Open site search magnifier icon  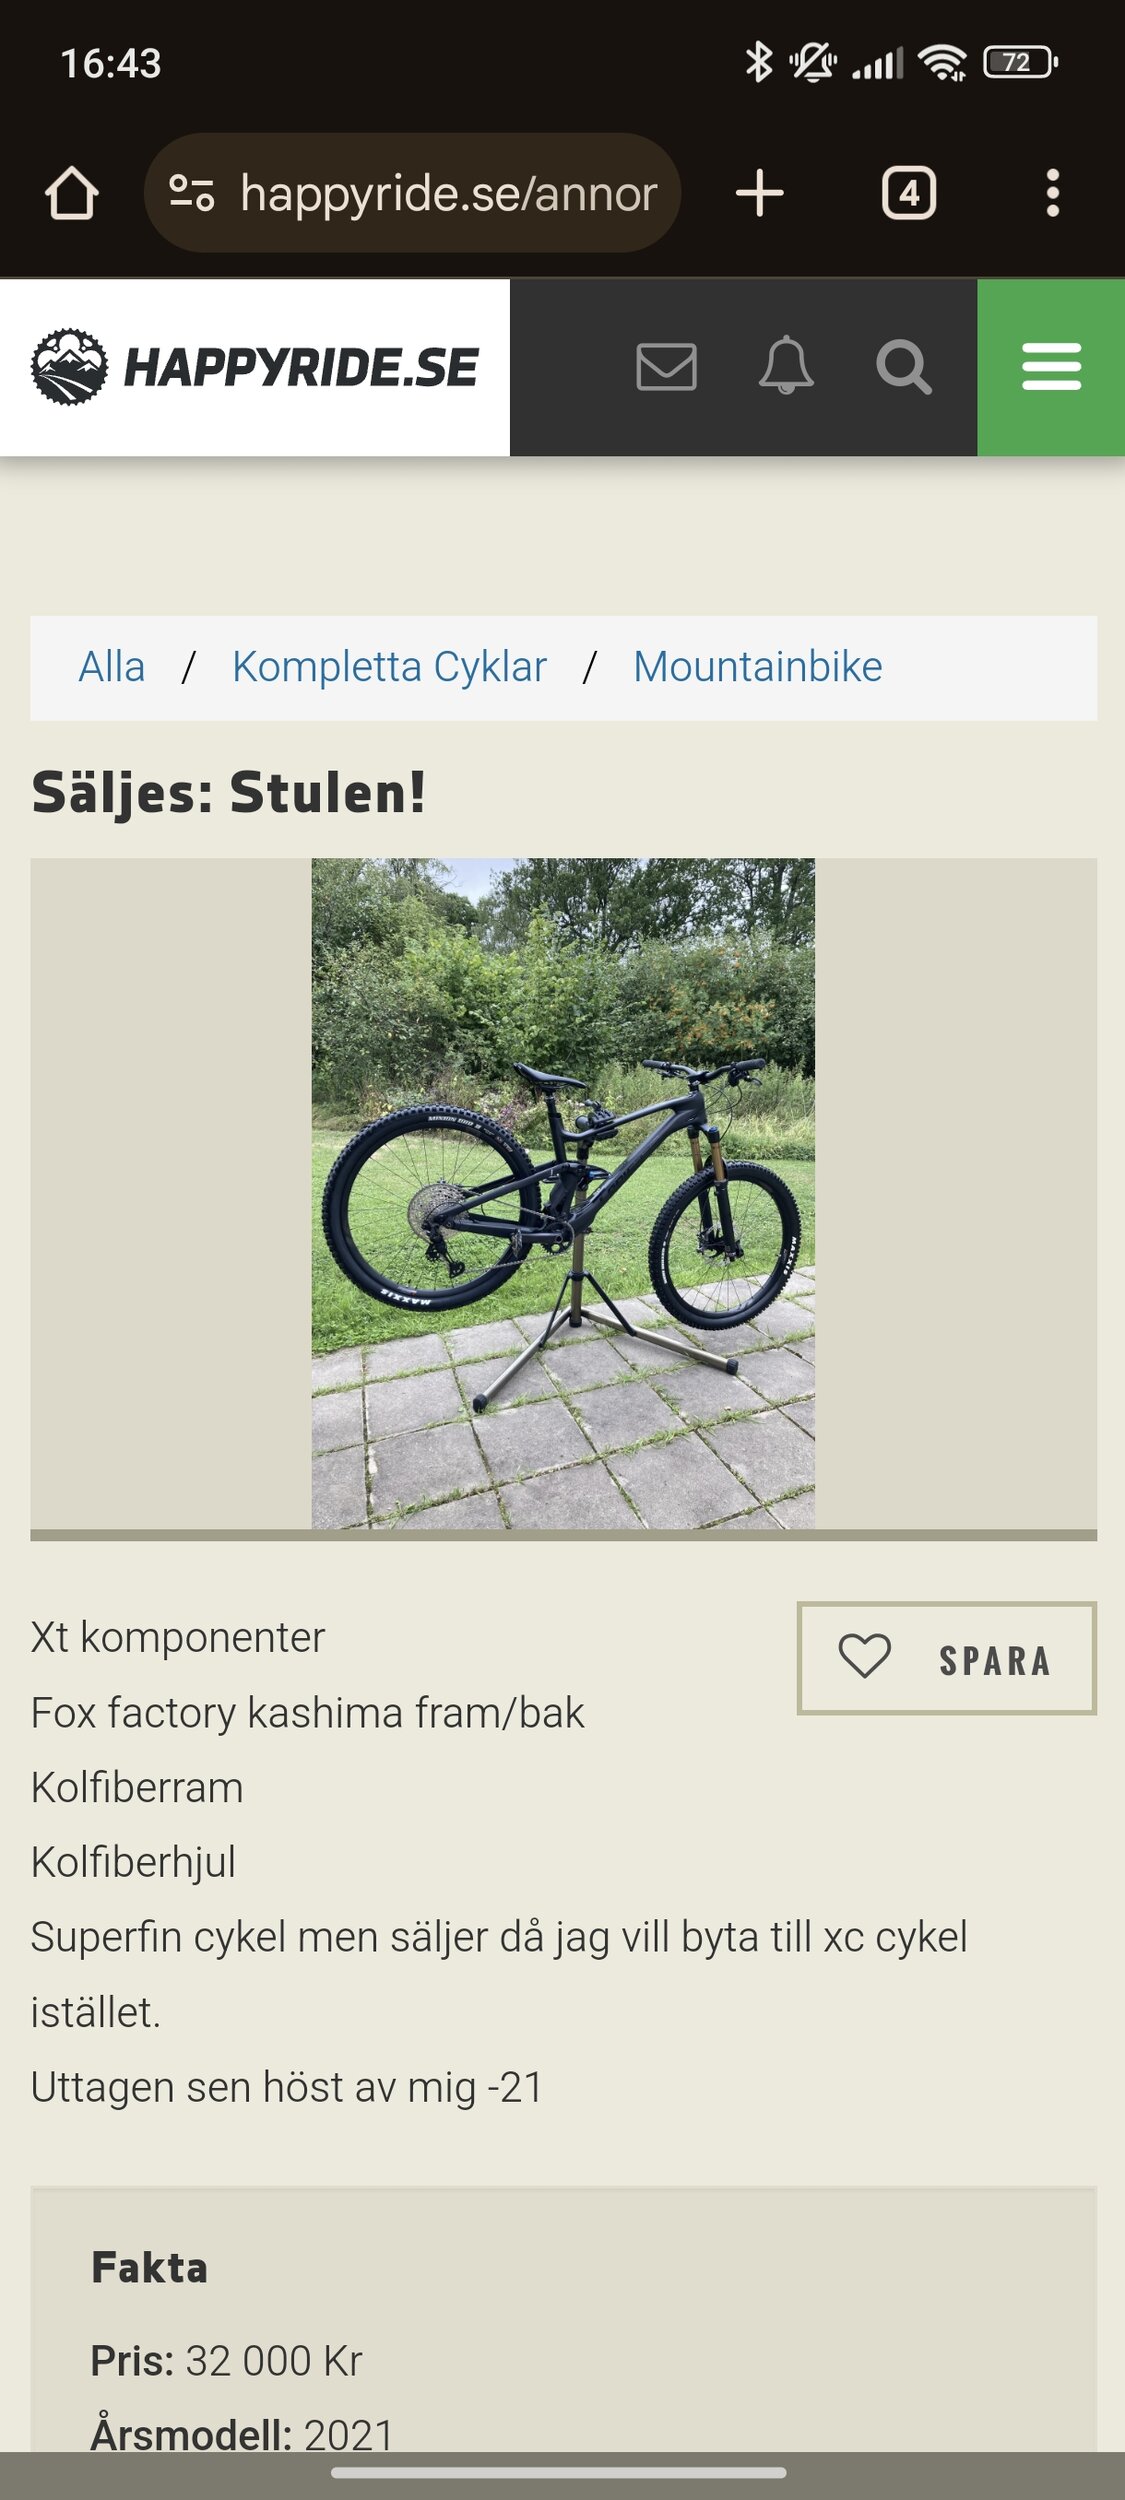click(904, 367)
